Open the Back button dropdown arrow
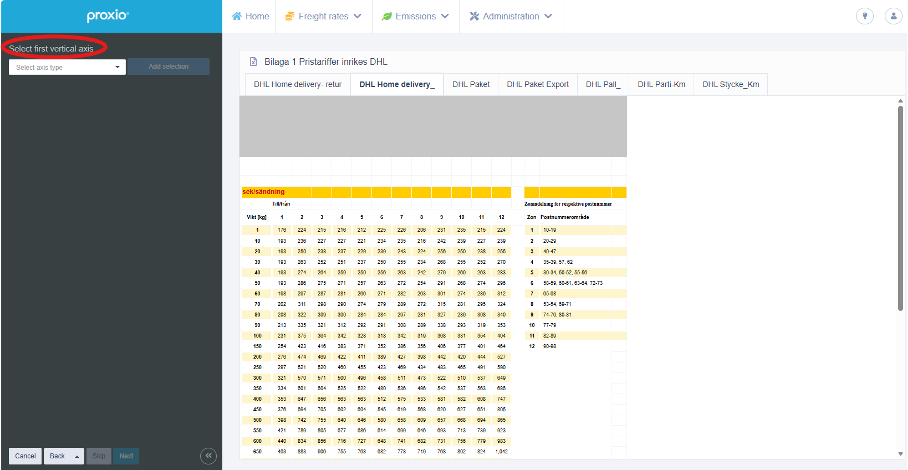Image resolution: width=908 pixels, height=470 pixels. click(76, 456)
